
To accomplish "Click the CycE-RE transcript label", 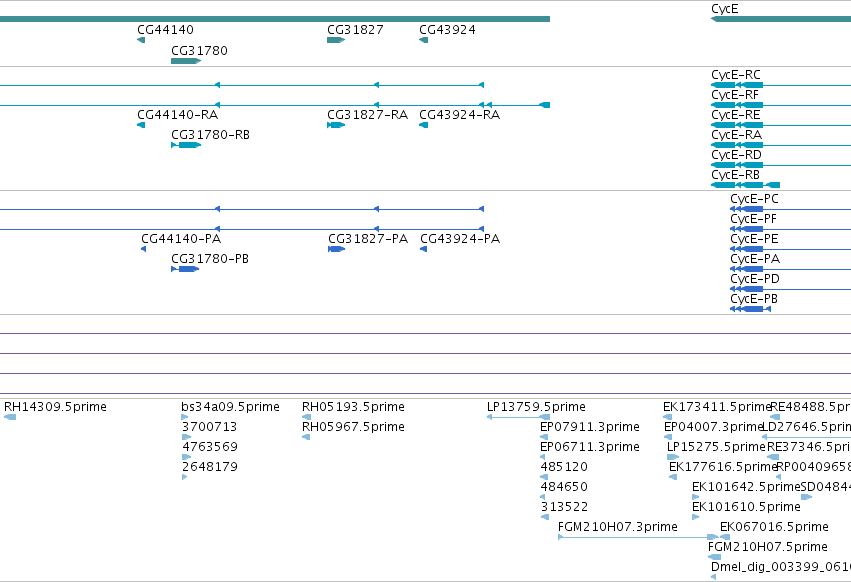I will tap(735, 115).
